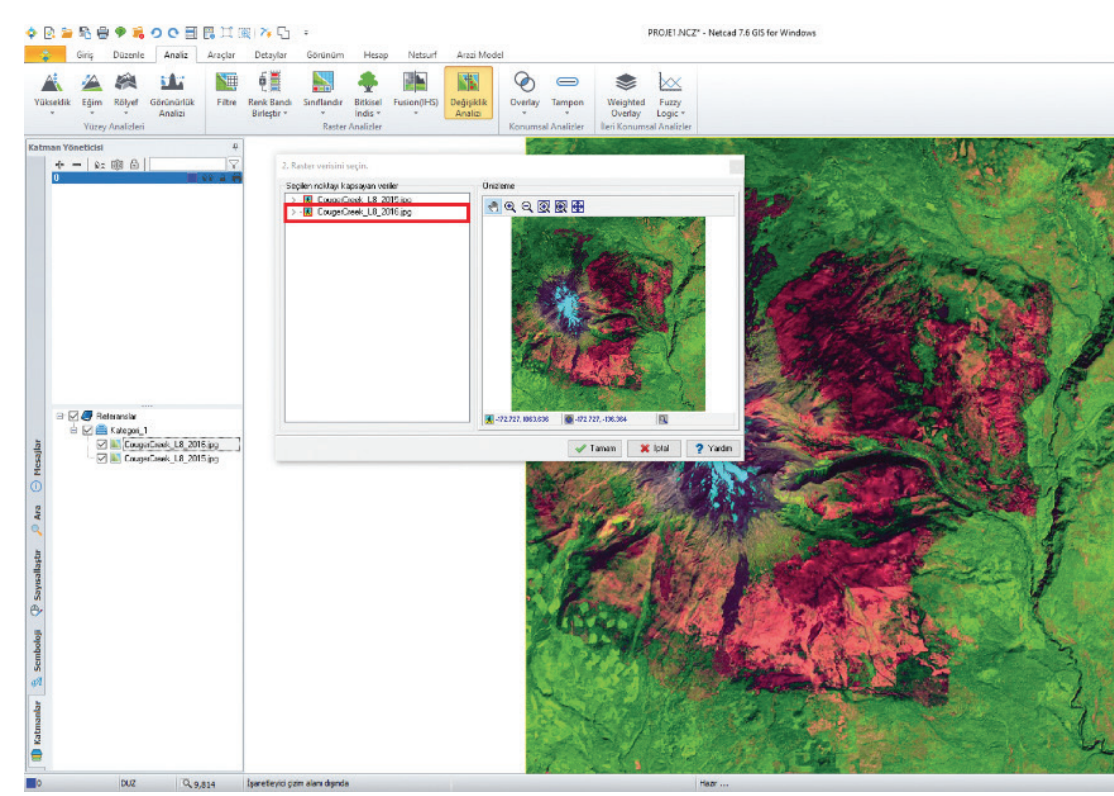The image size is (1114, 796).
Task: Click the Tamam button
Action: pyautogui.click(x=595, y=449)
